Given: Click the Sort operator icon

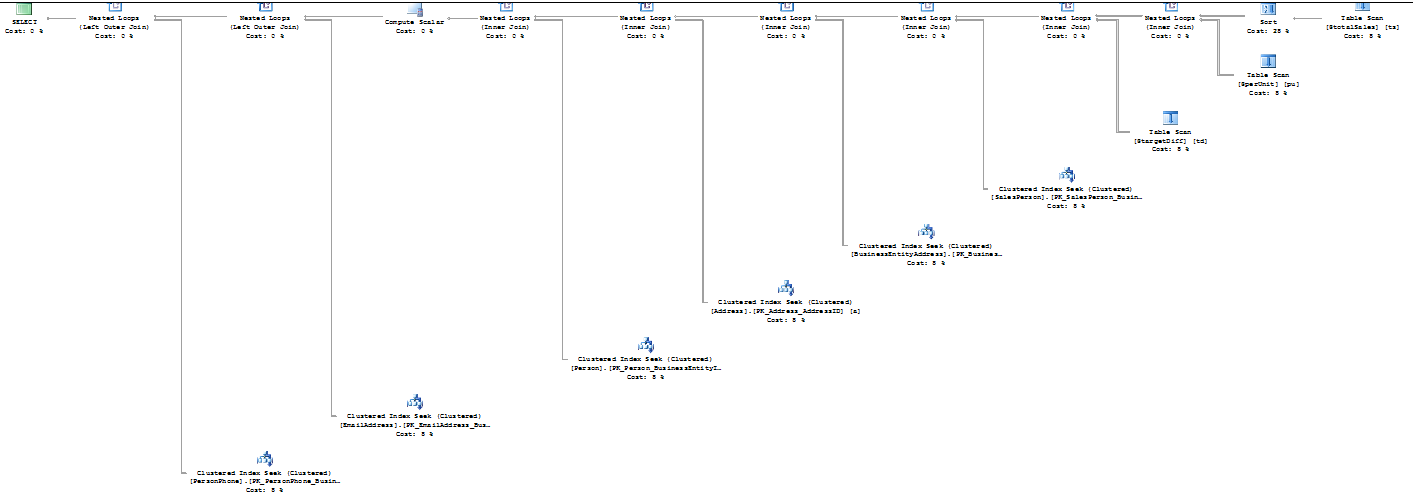Looking at the screenshot, I should click(1268, 8).
